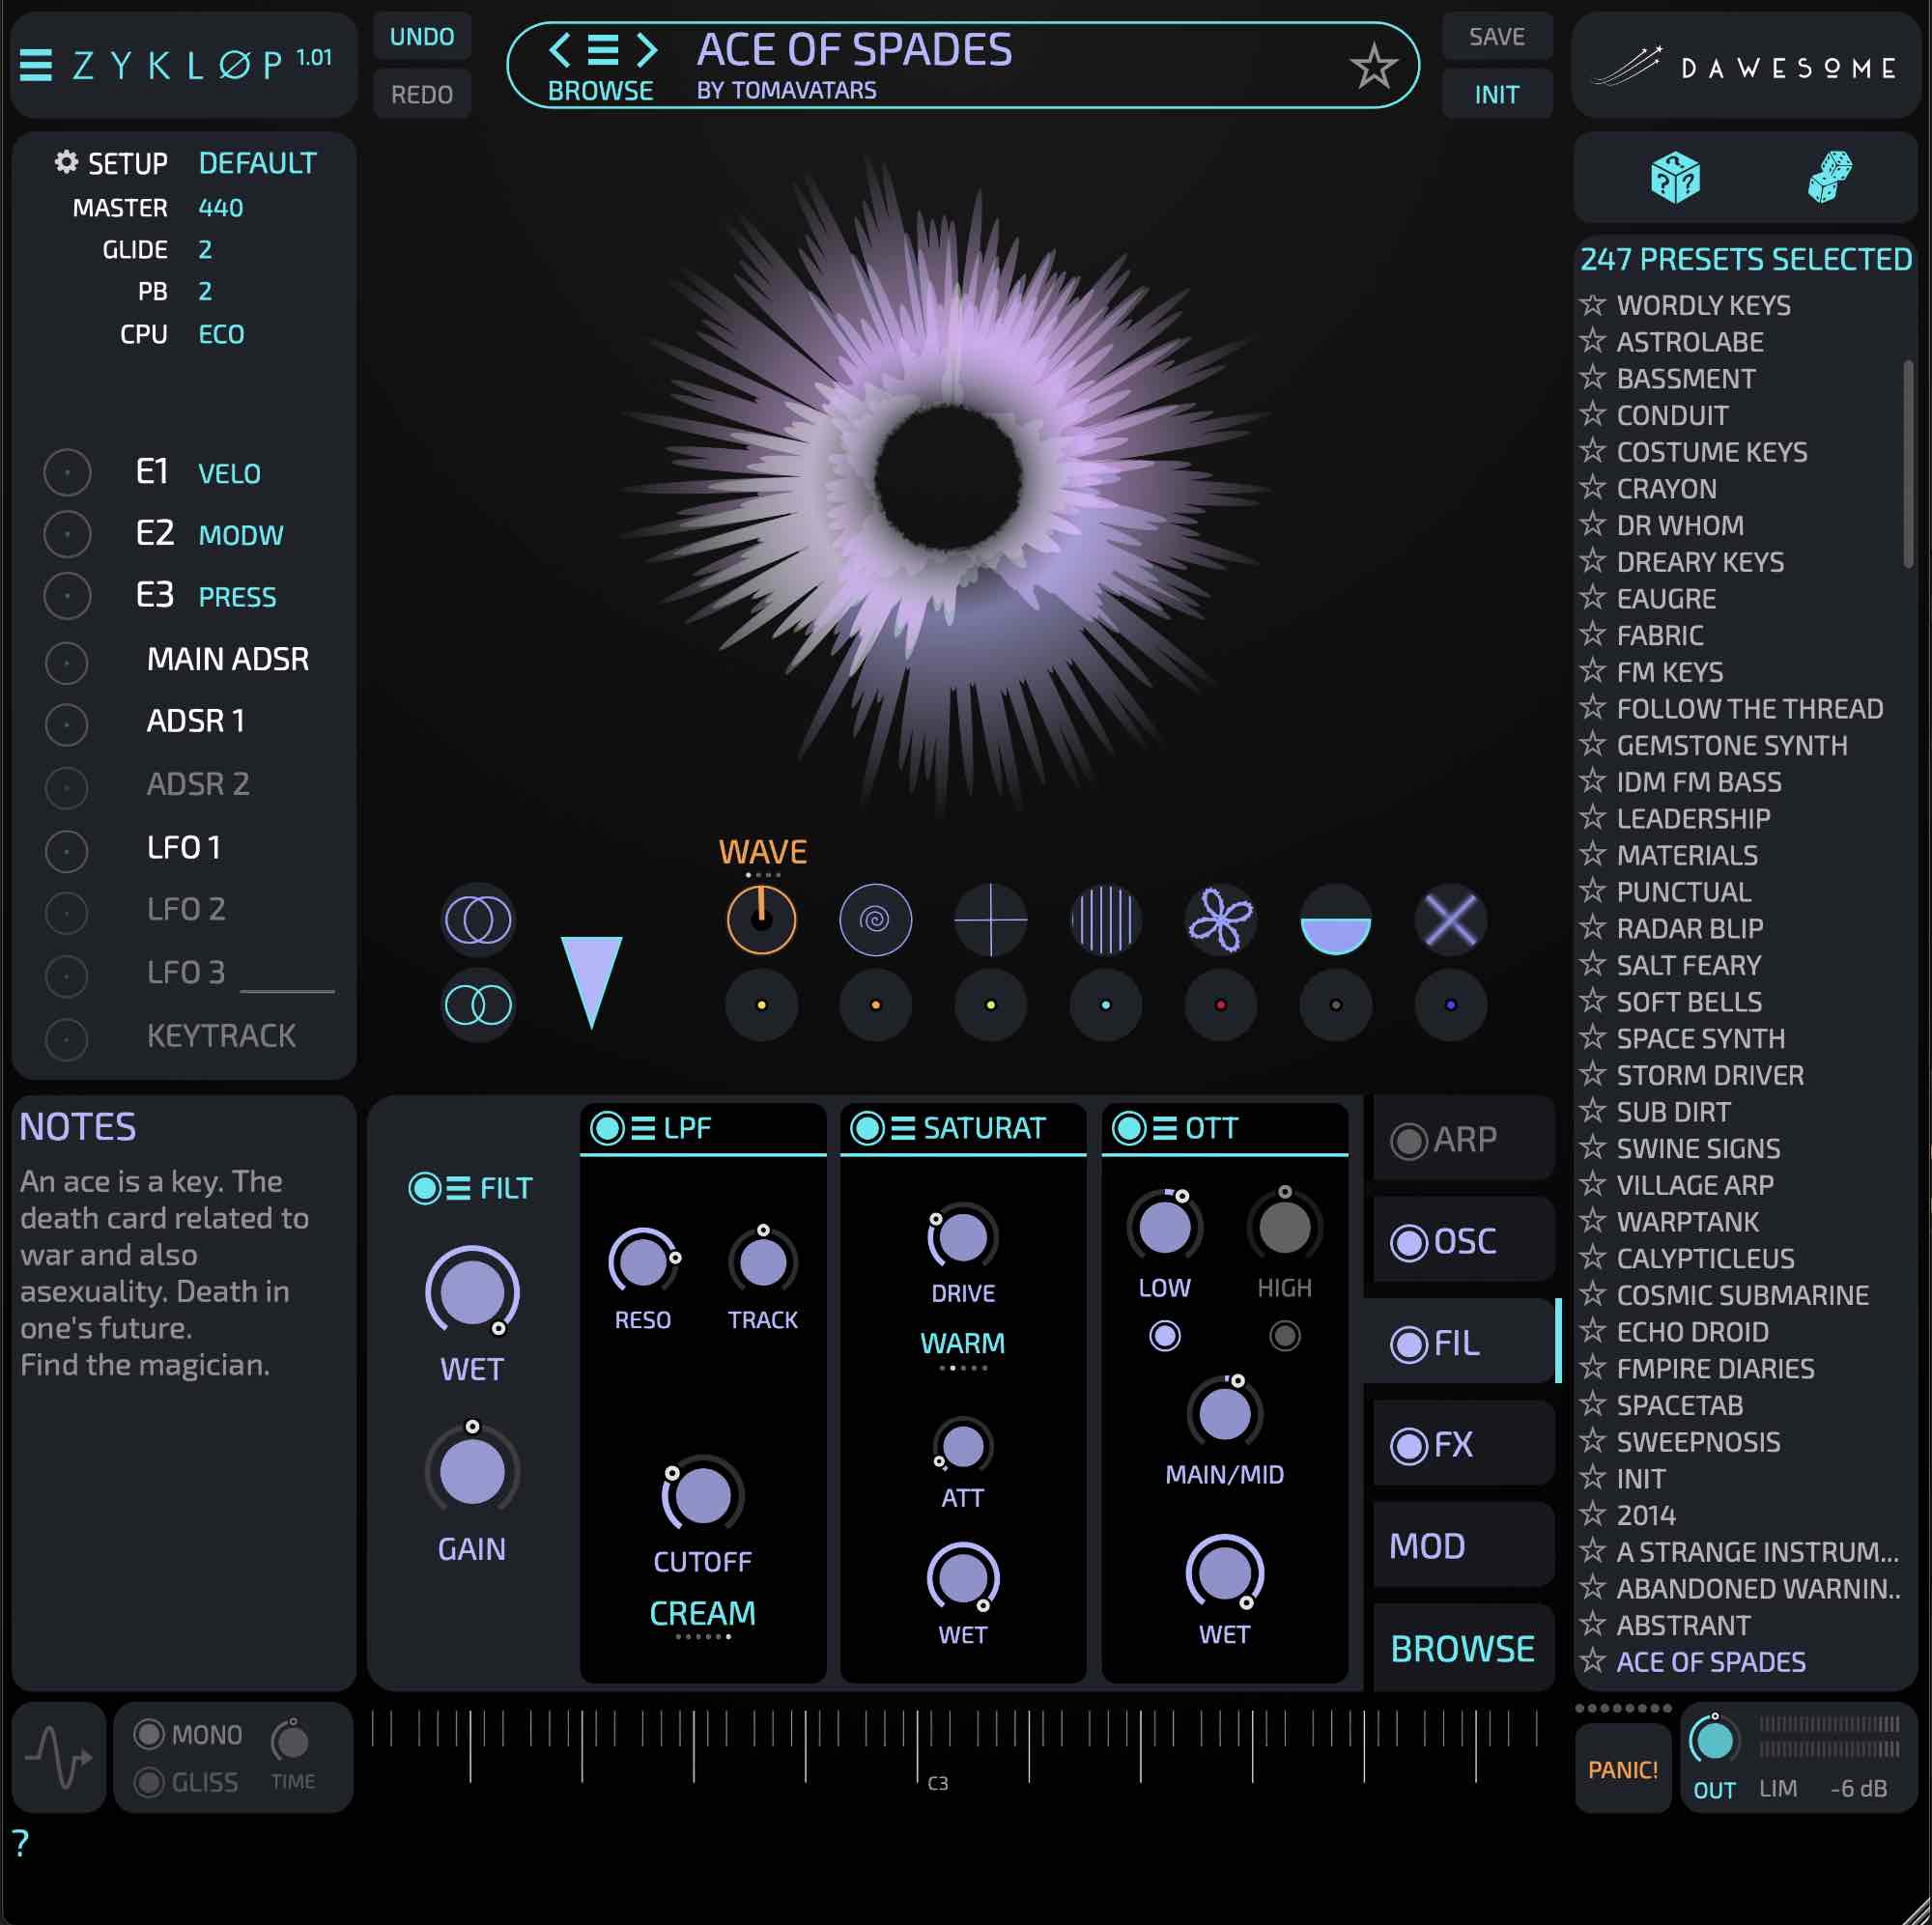The image size is (1932, 1925).
Task: Change the E1 VELO source
Action: (229, 473)
